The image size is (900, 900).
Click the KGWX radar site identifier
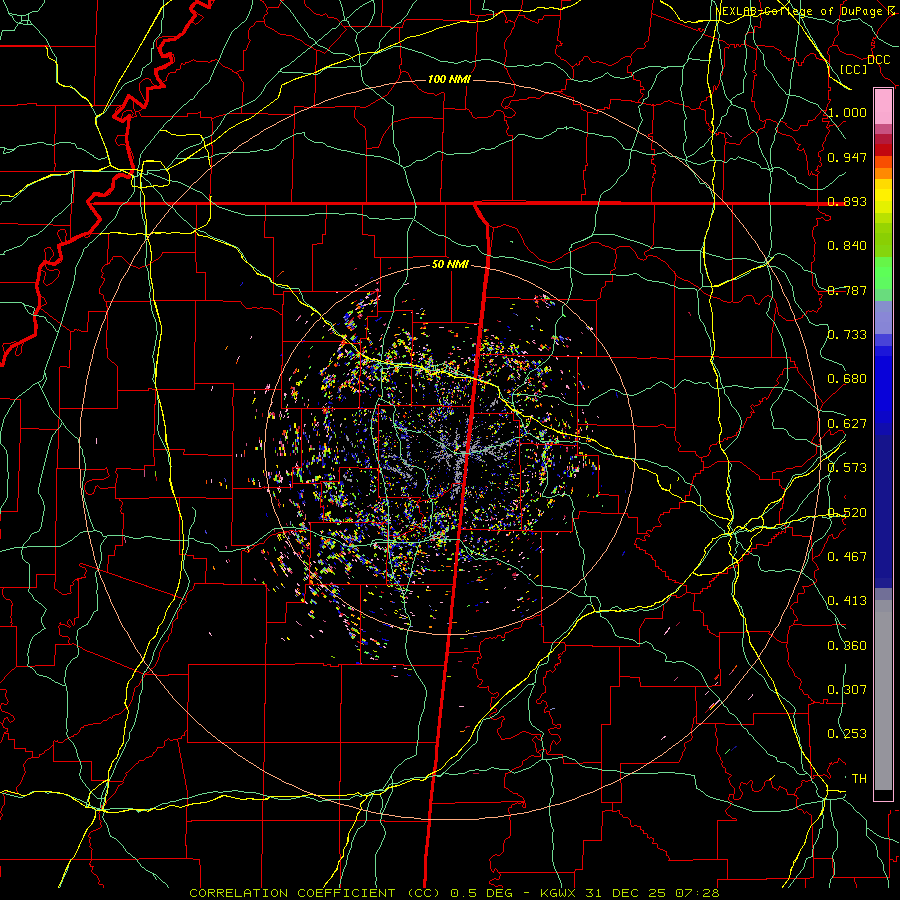pyautogui.click(x=559, y=893)
